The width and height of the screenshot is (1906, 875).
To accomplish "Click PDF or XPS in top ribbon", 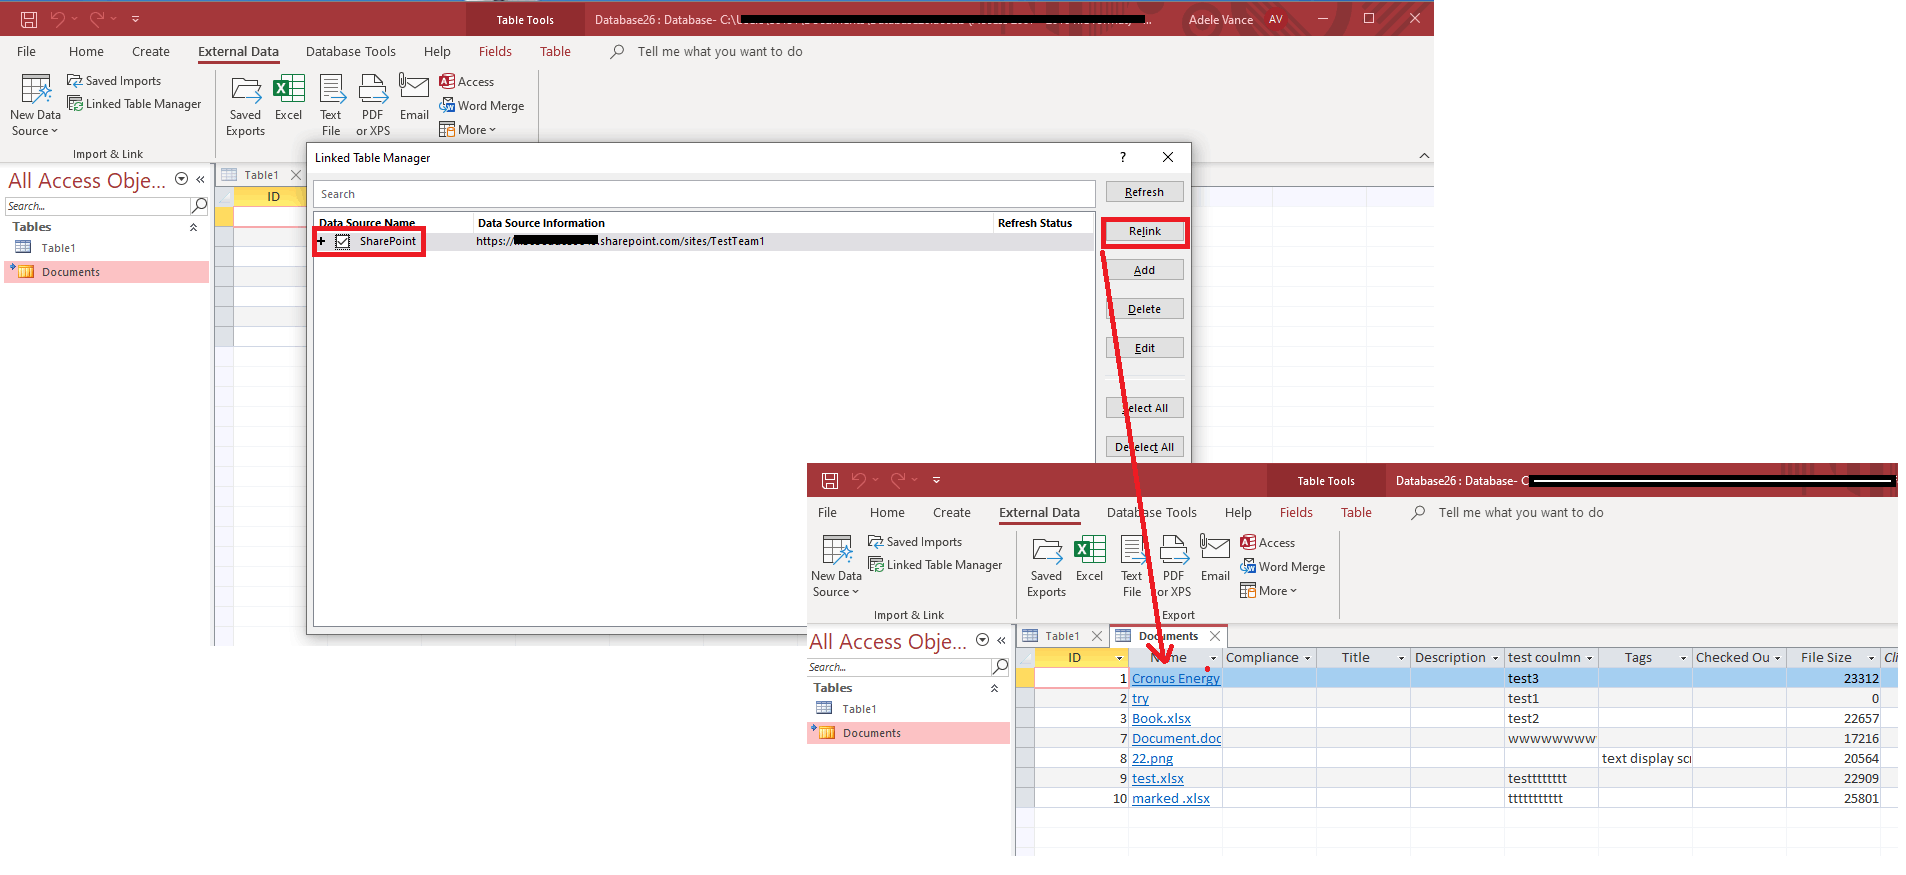I will click(373, 106).
